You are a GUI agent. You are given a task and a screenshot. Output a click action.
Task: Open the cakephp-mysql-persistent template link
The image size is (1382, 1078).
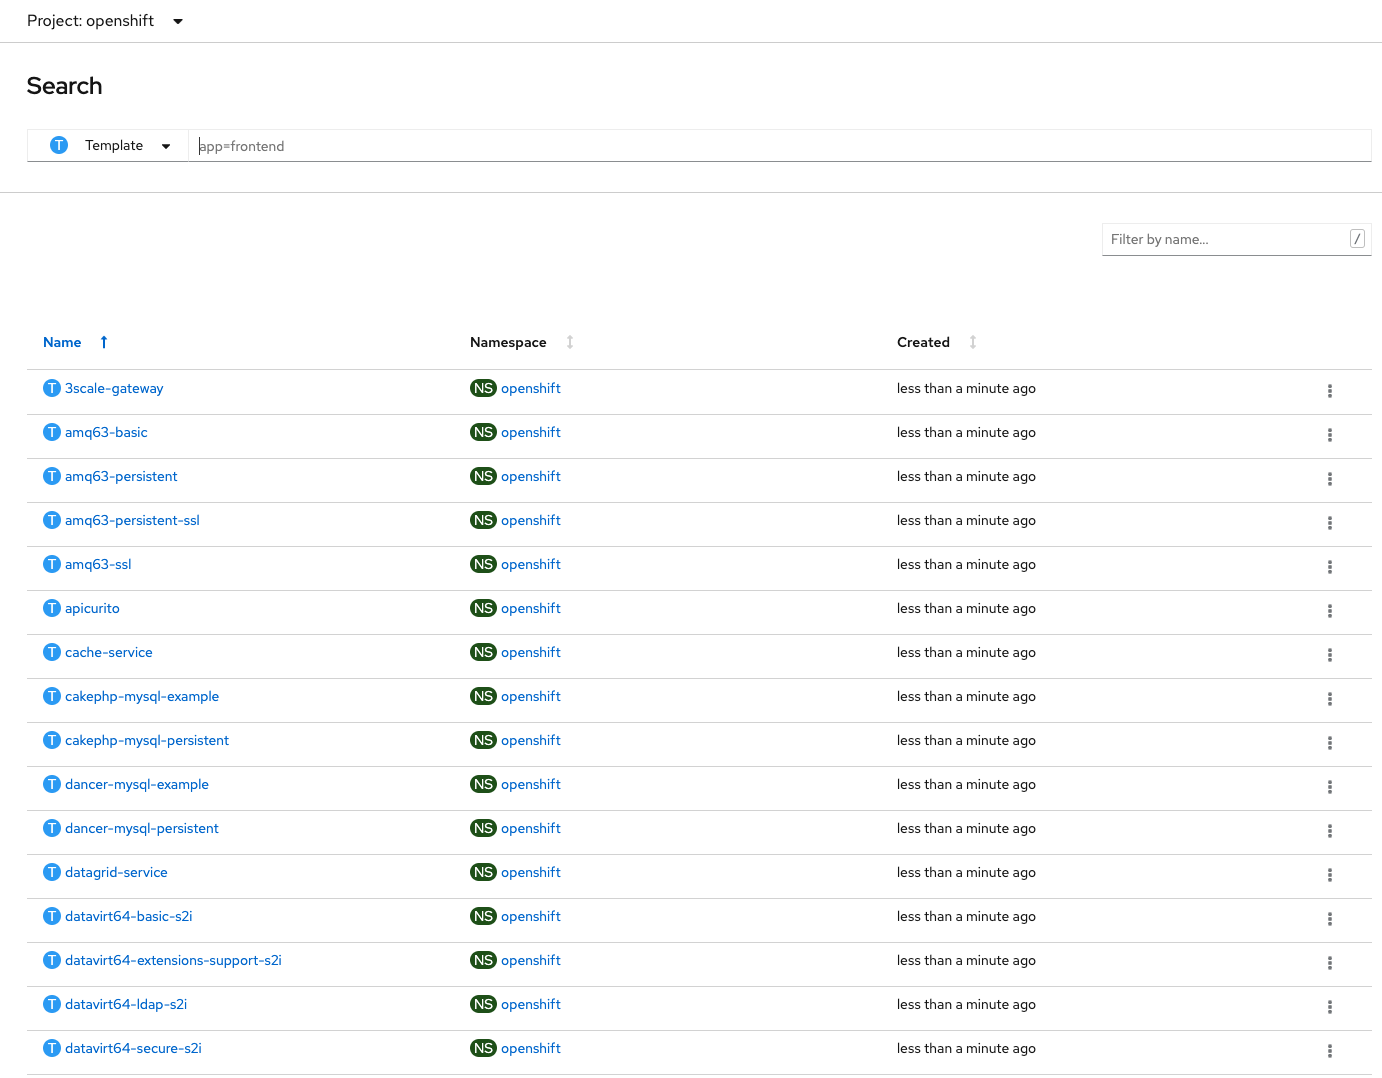(147, 740)
